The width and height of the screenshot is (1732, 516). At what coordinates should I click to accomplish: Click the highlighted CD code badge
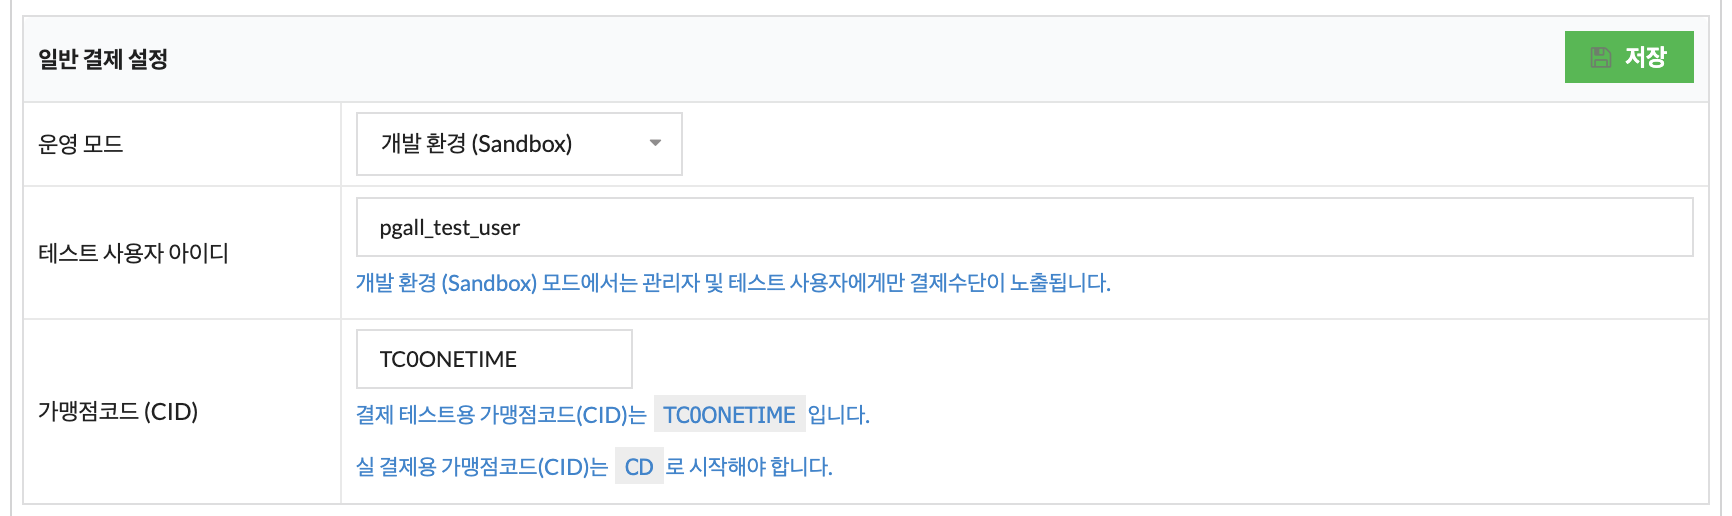[x=639, y=466]
